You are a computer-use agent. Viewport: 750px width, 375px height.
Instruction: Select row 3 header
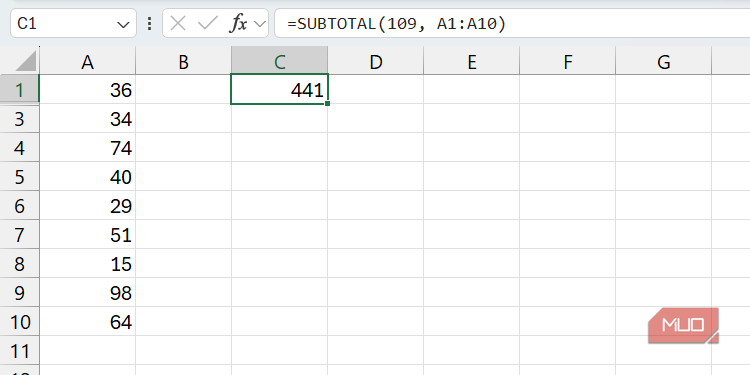coord(19,119)
